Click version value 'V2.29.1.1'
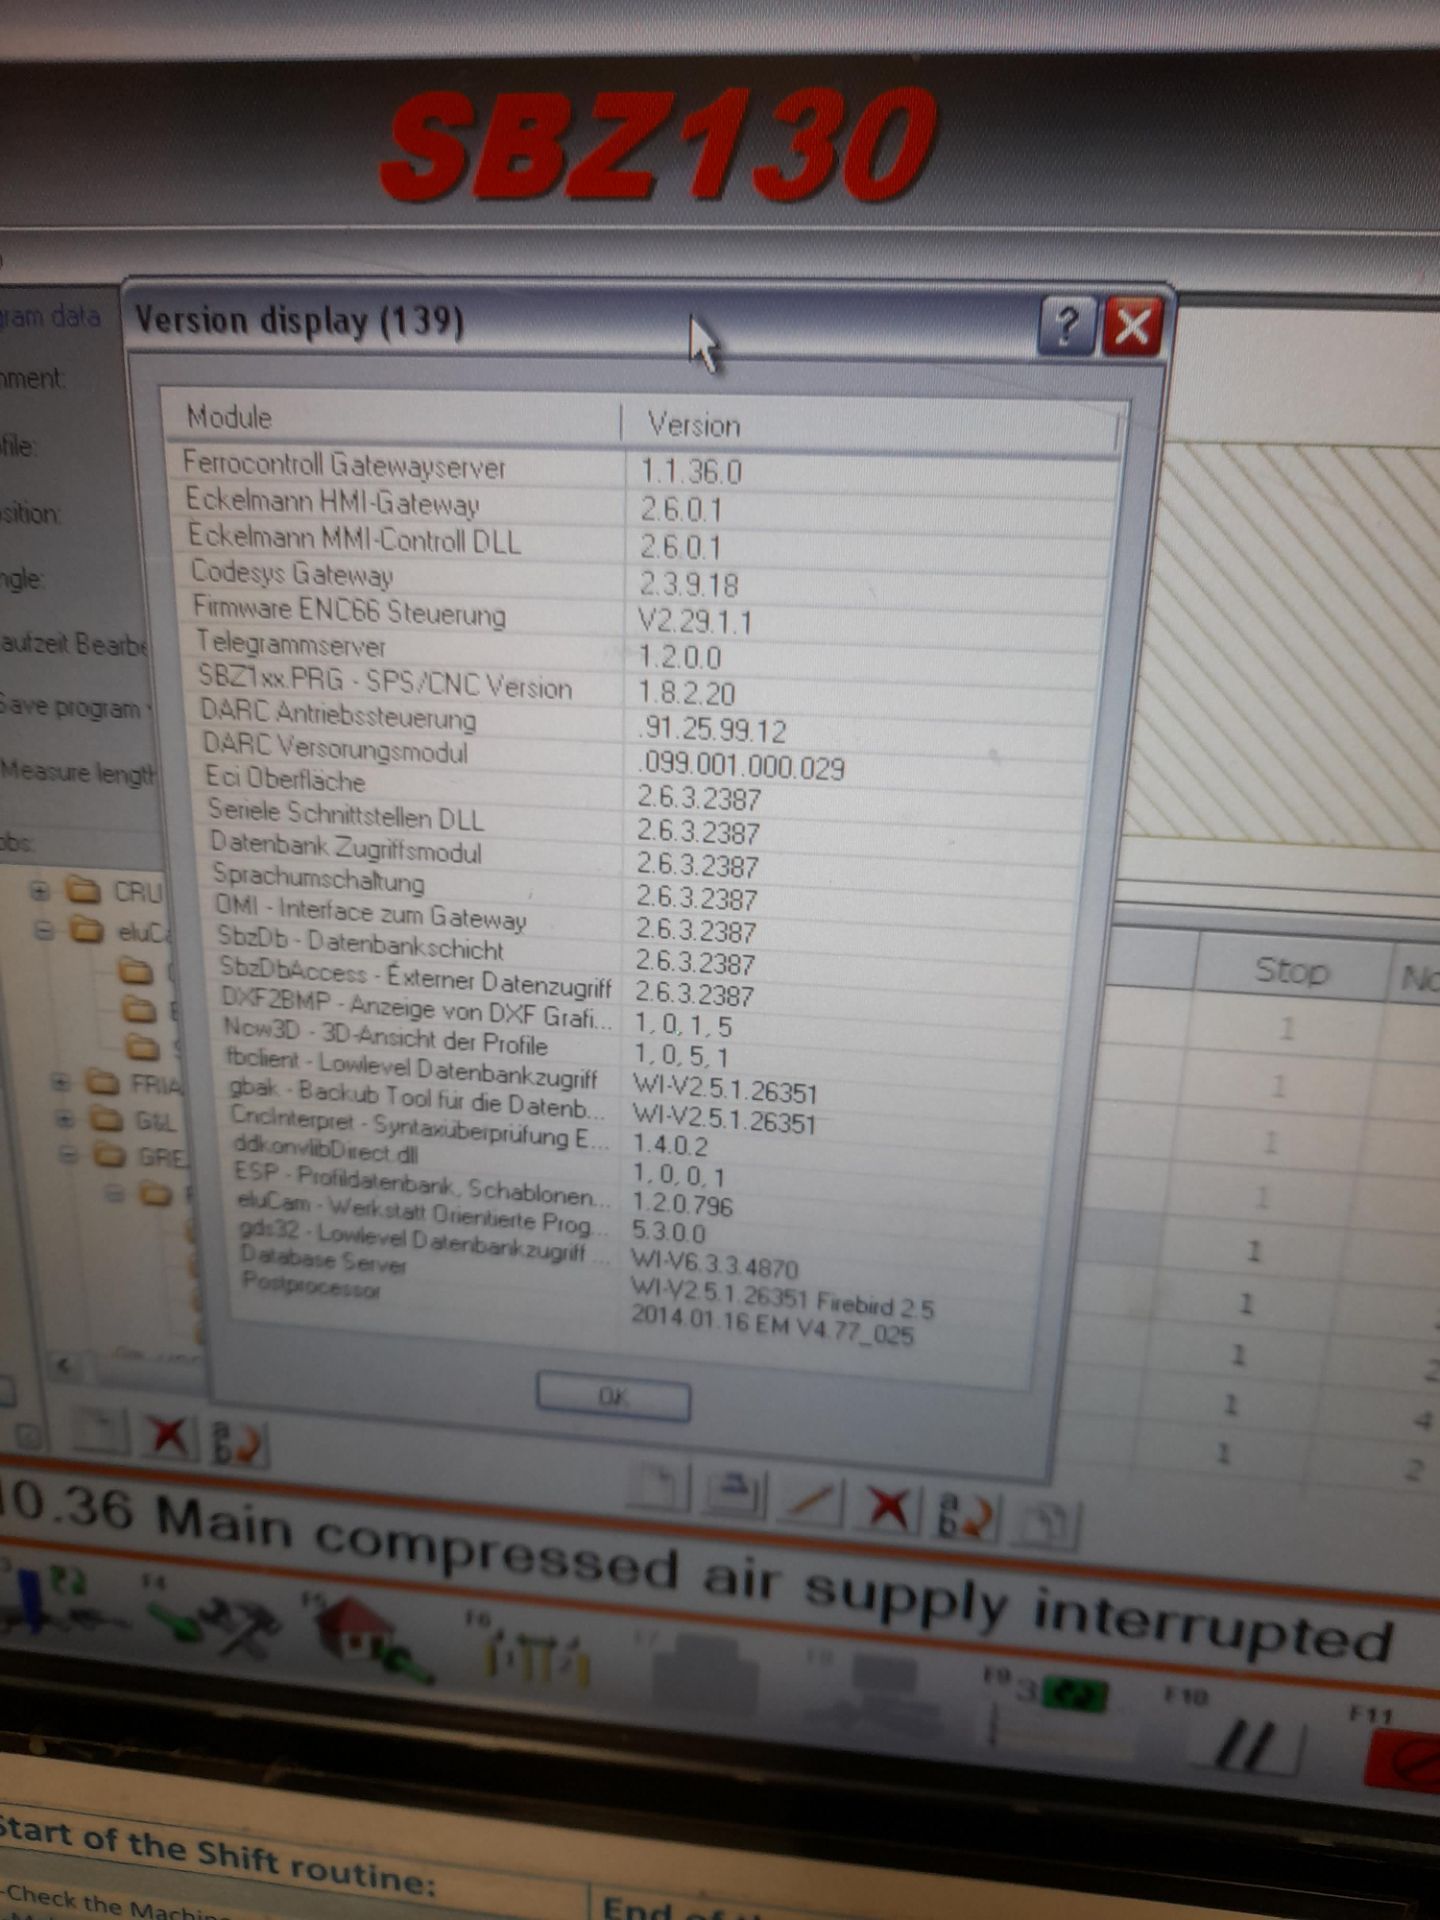Viewport: 1440px width, 1920px height. coord(694,621)
